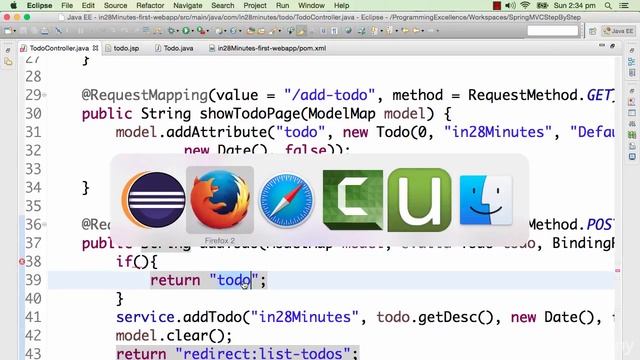Click the error marker on line 38

(x=22, y=262)
